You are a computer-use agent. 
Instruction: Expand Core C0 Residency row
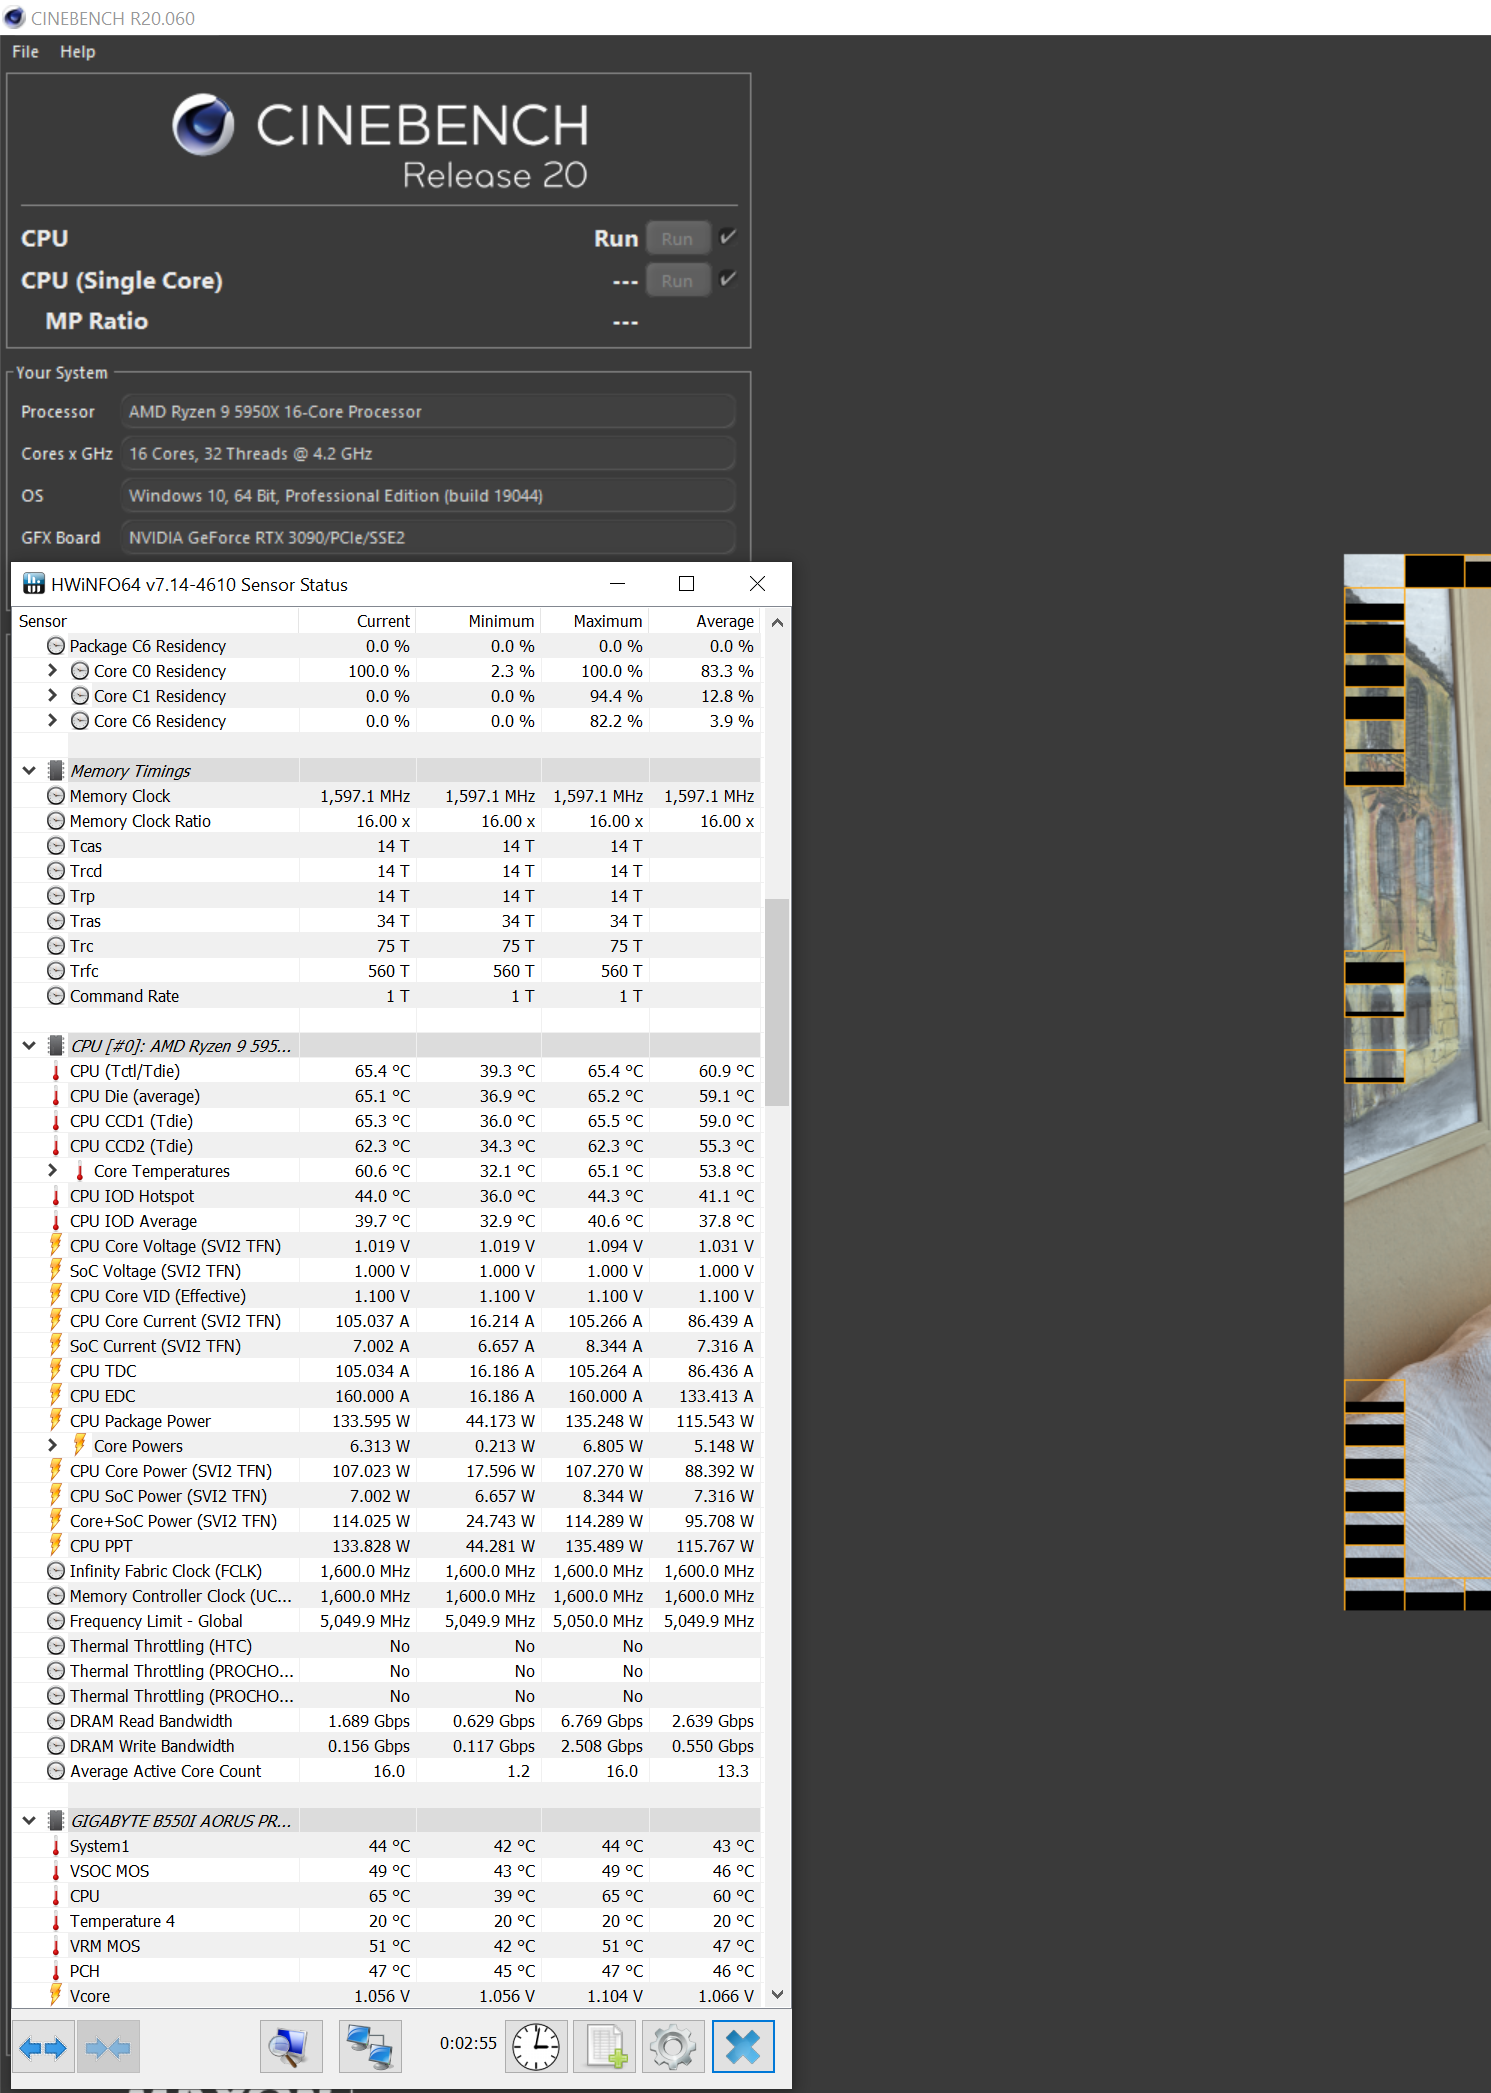52,671
